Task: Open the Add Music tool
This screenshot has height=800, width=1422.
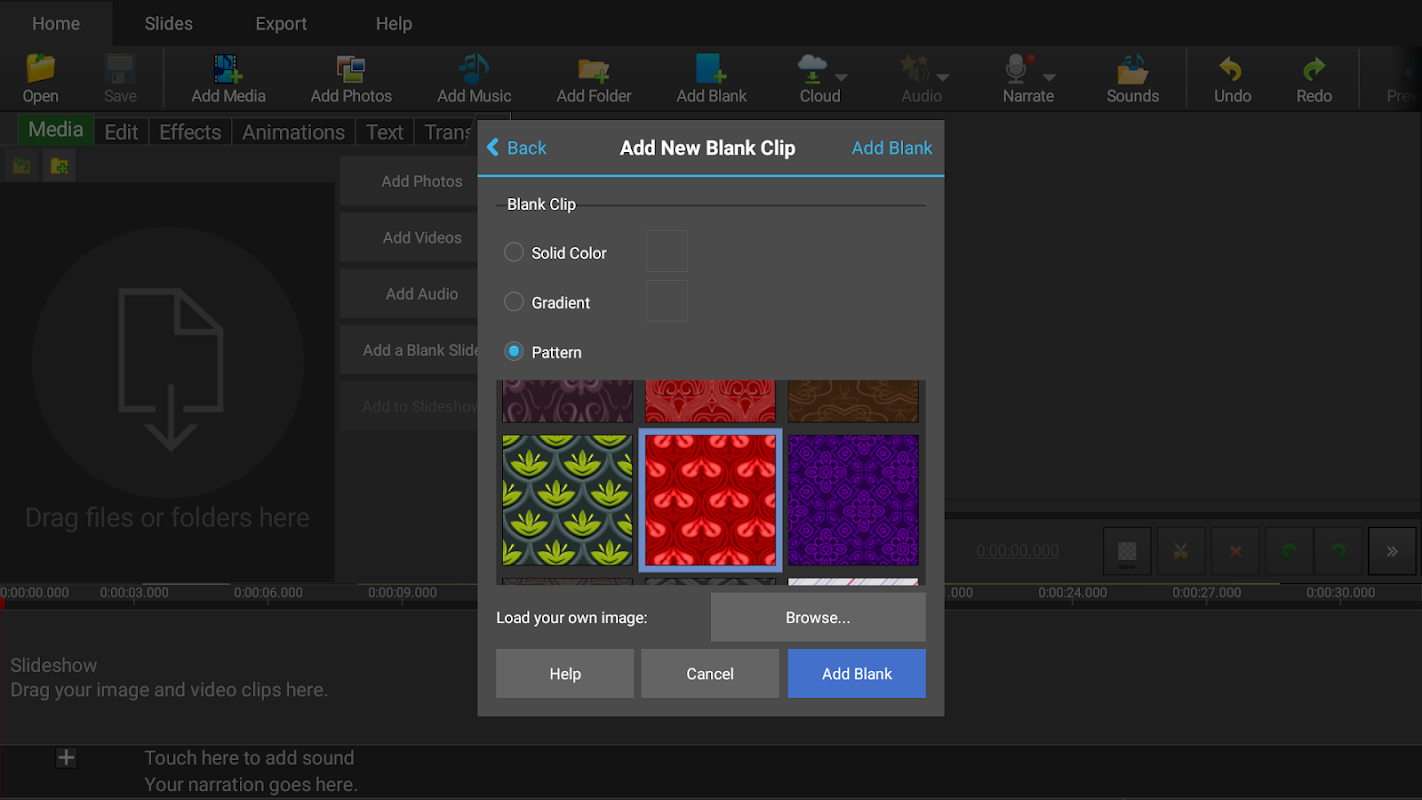Action: [x=474, y=70]
